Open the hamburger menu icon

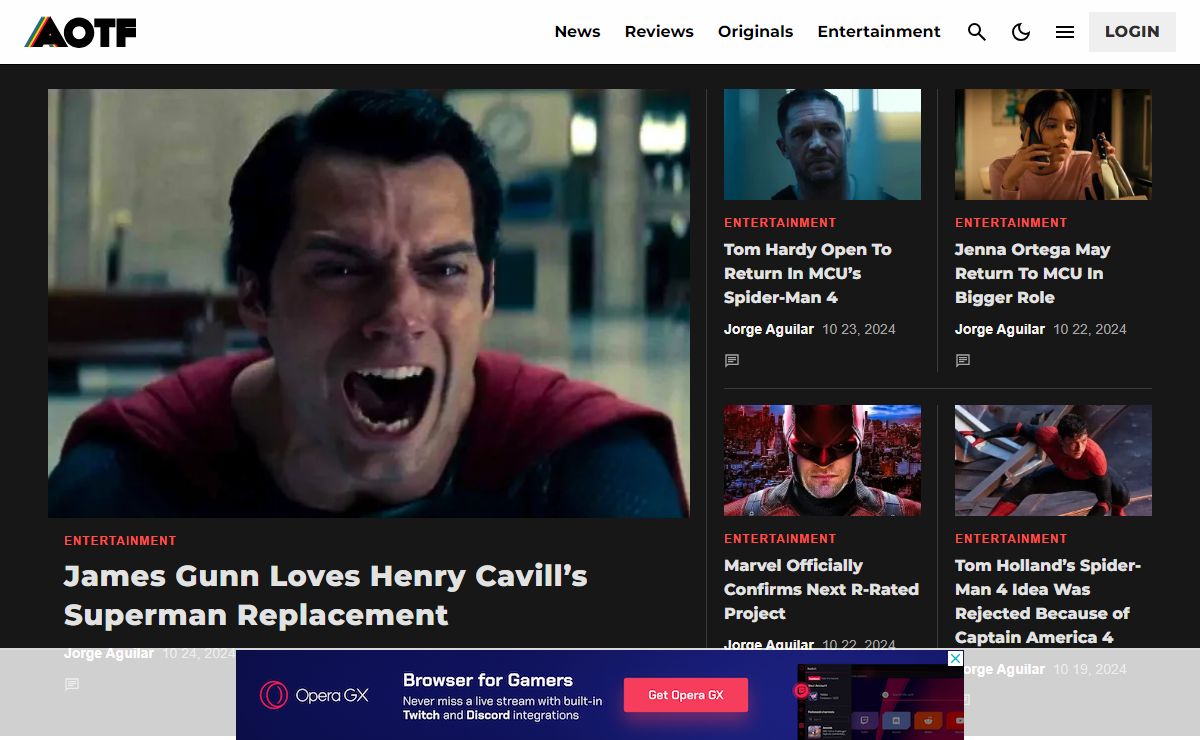click(x=1065, y=32)
